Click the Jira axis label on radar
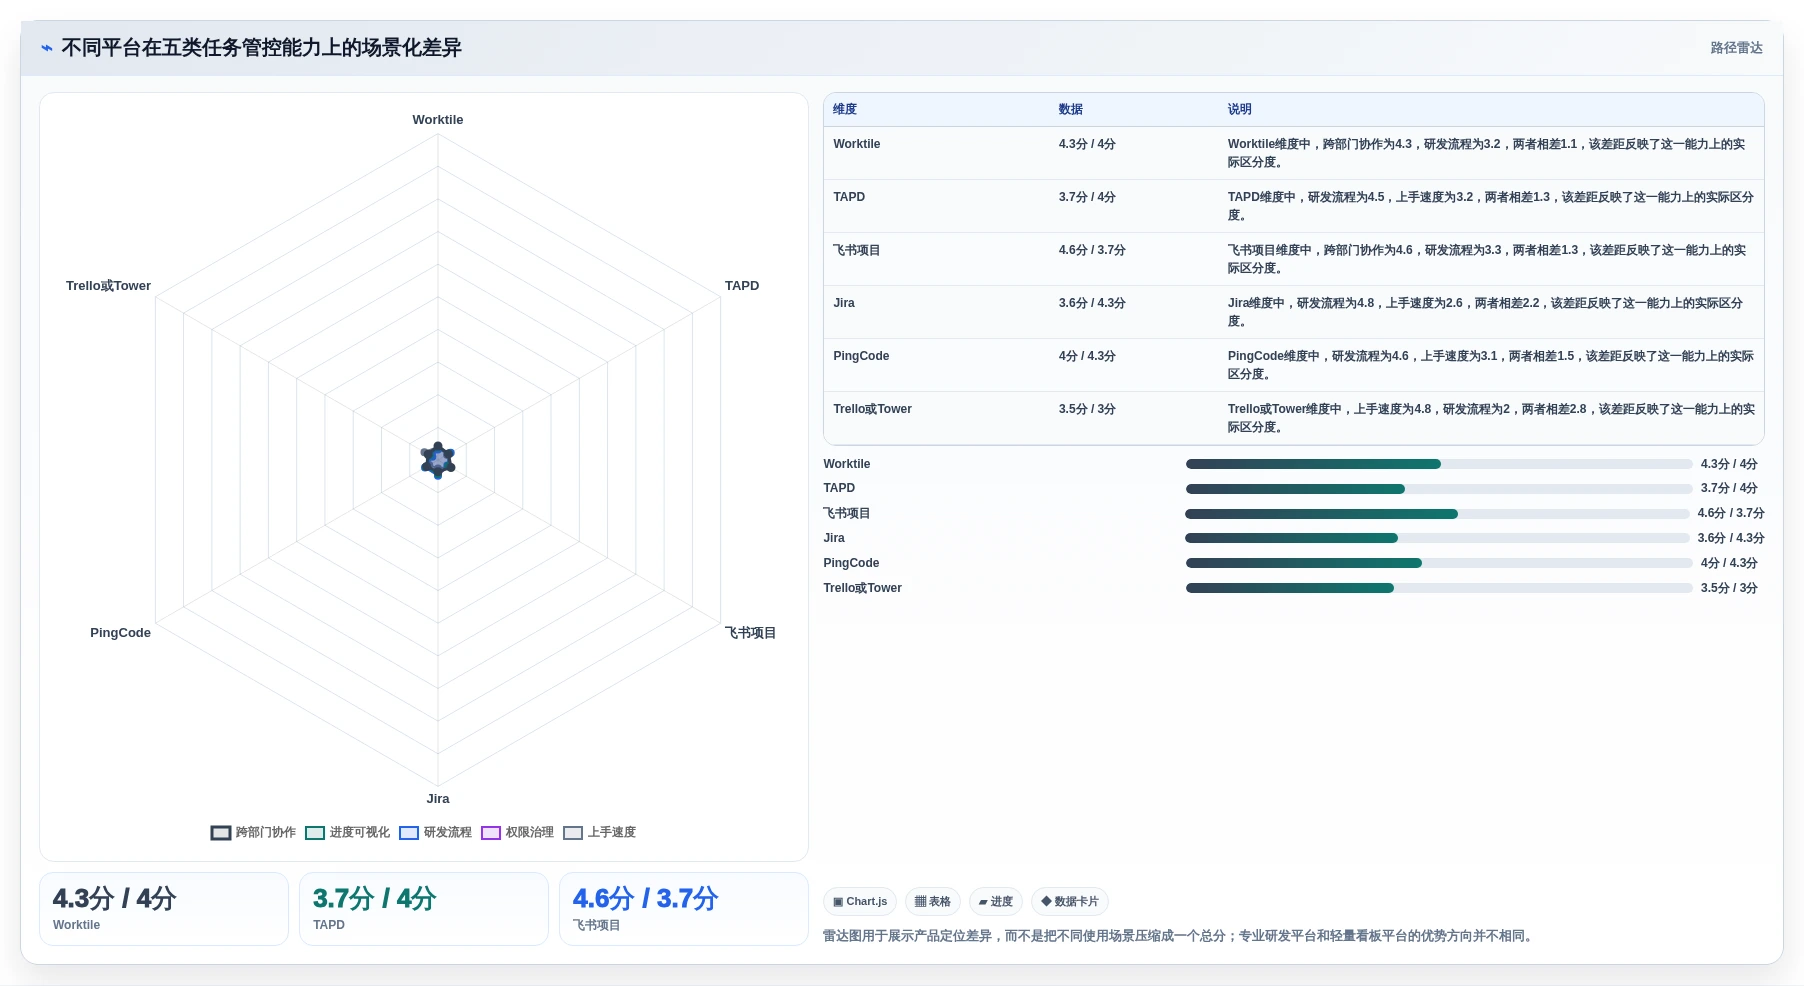The height and width of the screenshot is (986, 1804). [438, 799]
